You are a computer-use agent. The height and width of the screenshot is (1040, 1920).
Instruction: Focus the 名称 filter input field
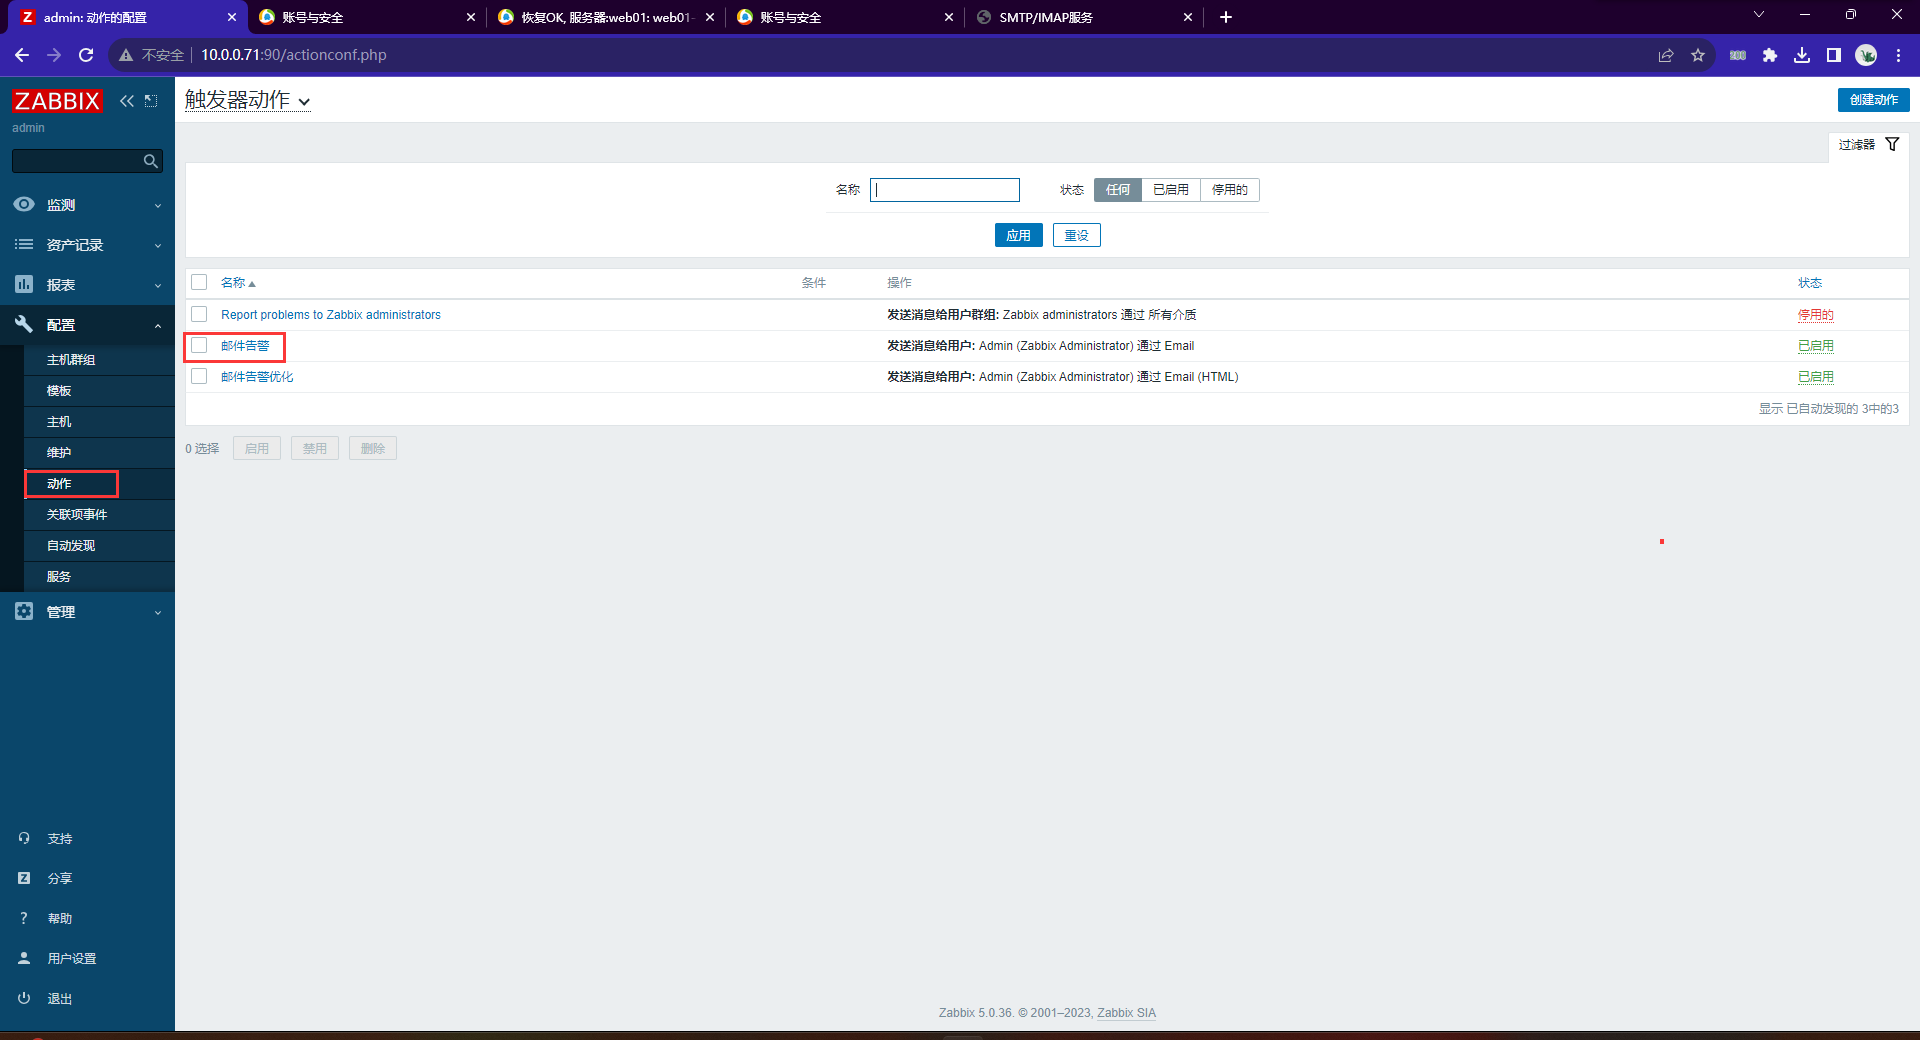945,190
